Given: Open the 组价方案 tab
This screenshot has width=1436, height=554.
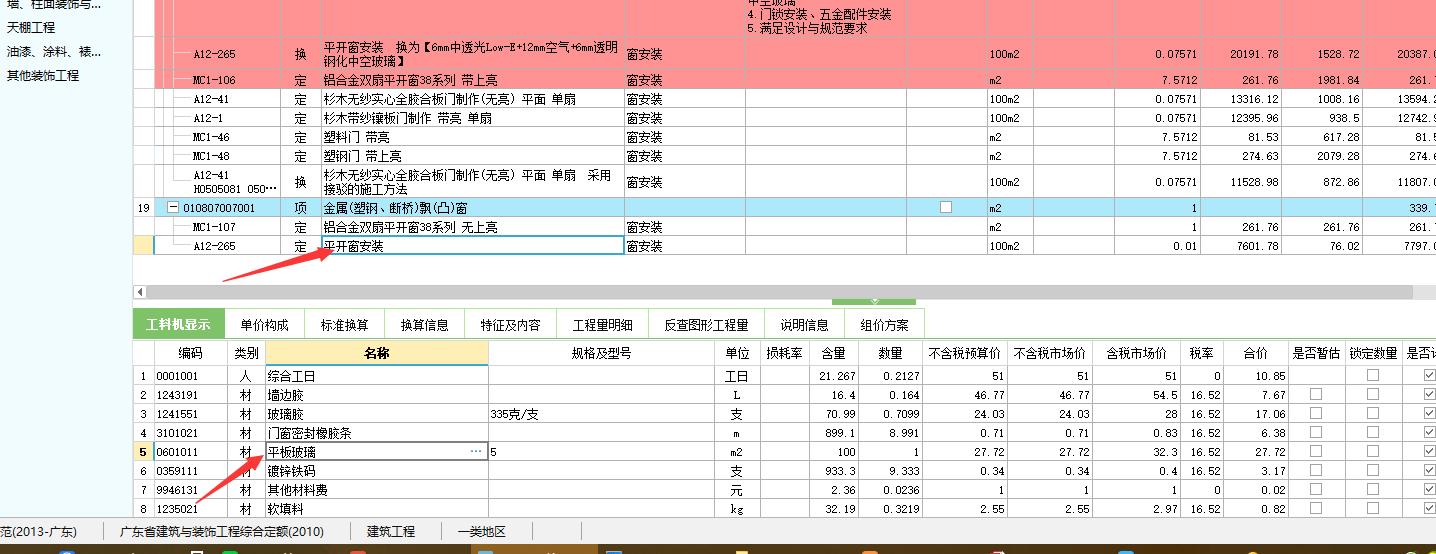Looking at the screenshot, I should (884, 325).
